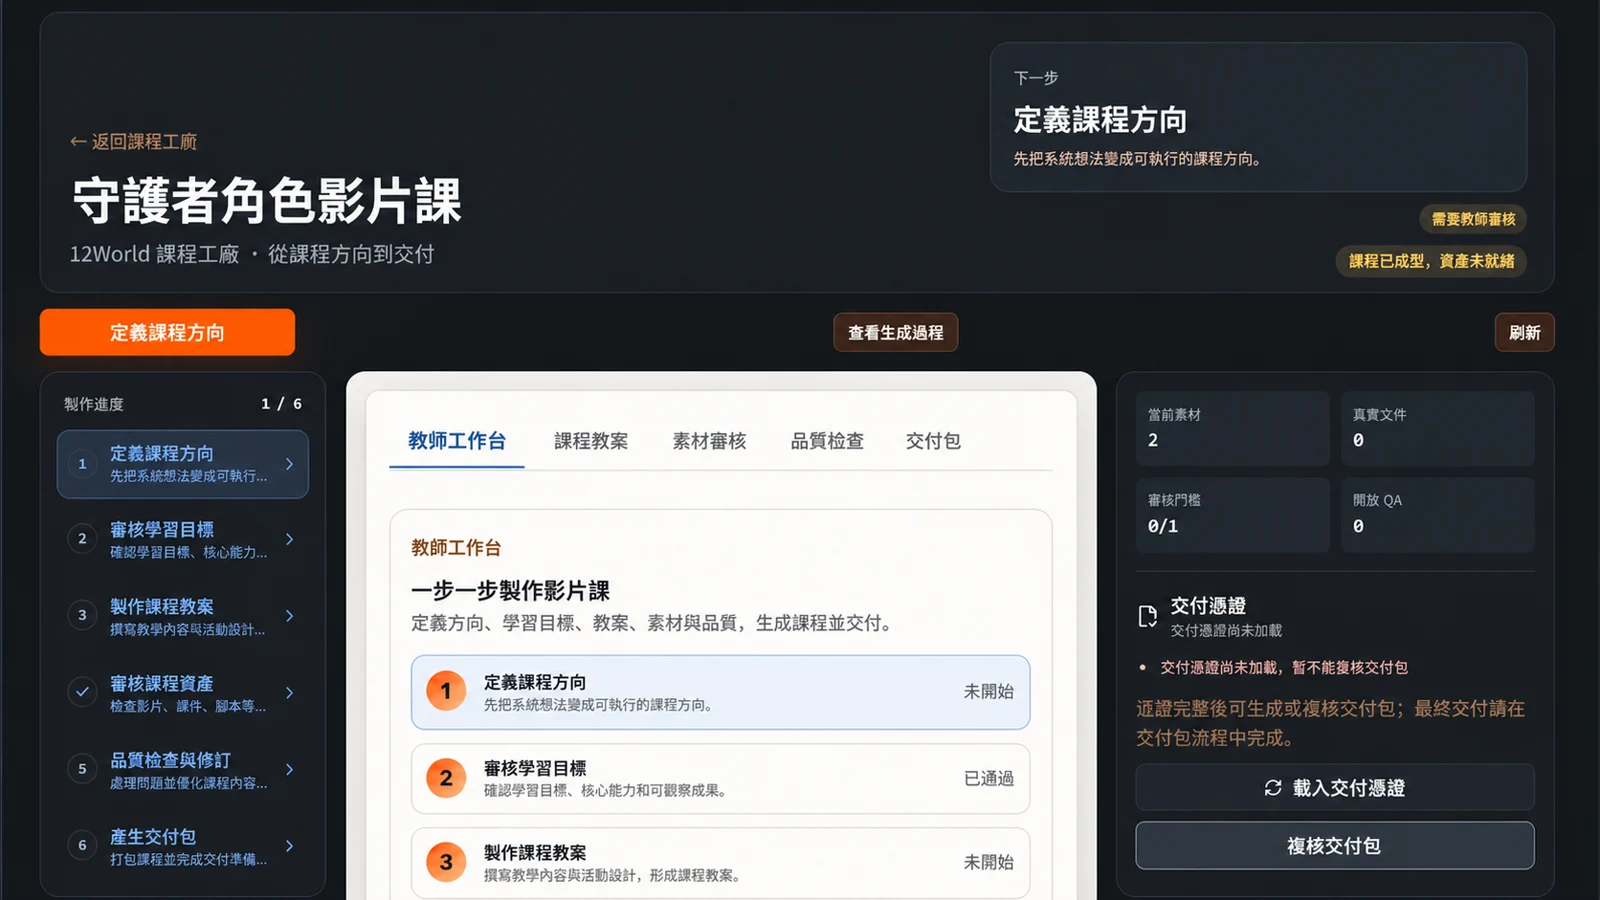Open the 下一步 定義課程方向 card
This screenshot has width=1600, height=900.
point(1258,117)
